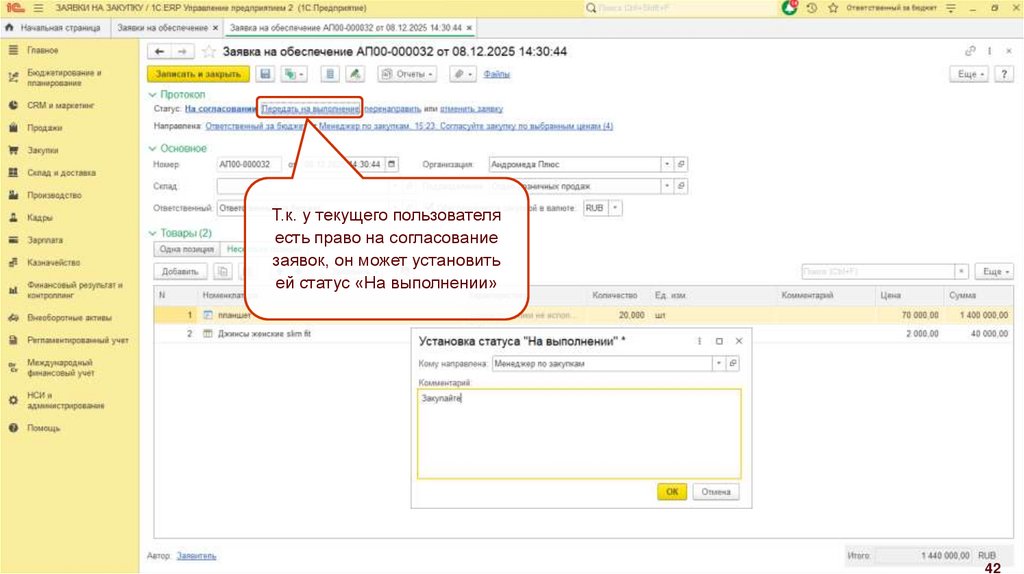Expand the Организация dropdown arrow
This screenshot has height=574, width=1024.
(x=667, y=165)
